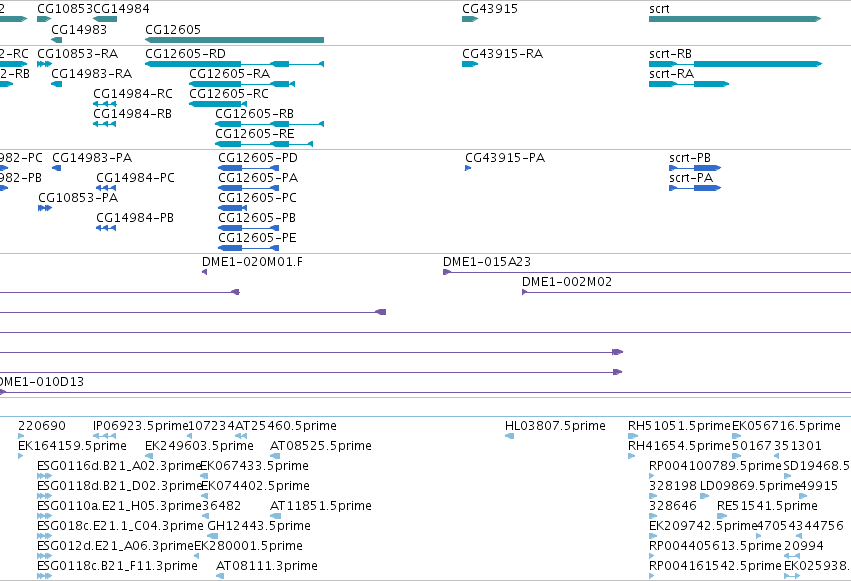Click EST EK074402.5prime
The height and width of the screenshot is (581, 851).
(204, 496)
